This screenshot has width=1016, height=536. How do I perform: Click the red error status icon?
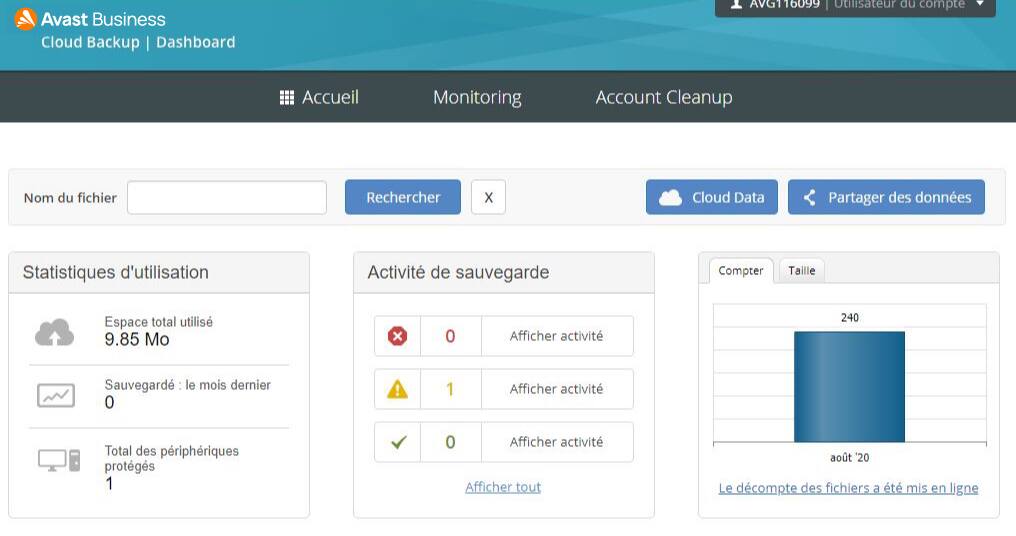tap(397, 336)
